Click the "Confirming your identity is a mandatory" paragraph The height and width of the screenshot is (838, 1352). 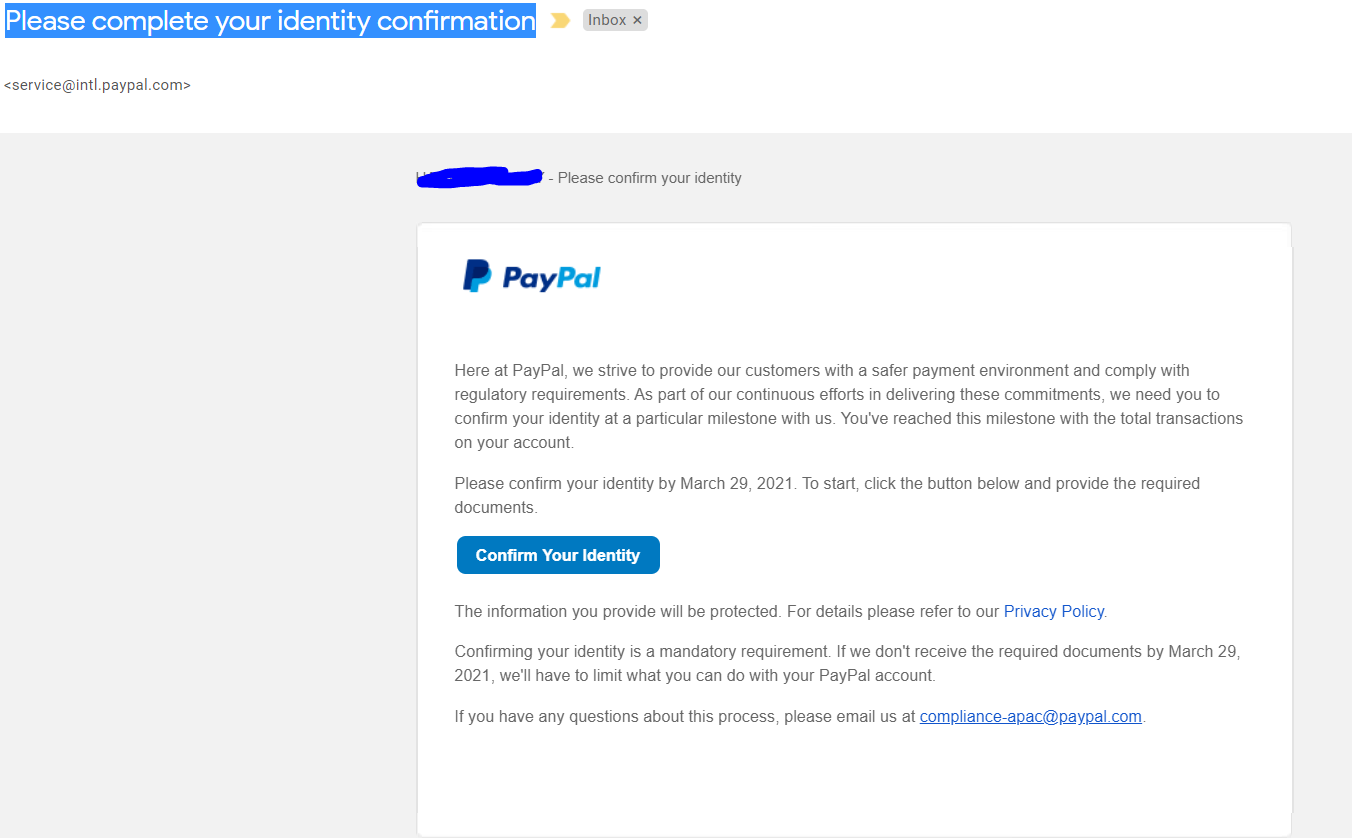pyautogui.click(x=846, y=663)
